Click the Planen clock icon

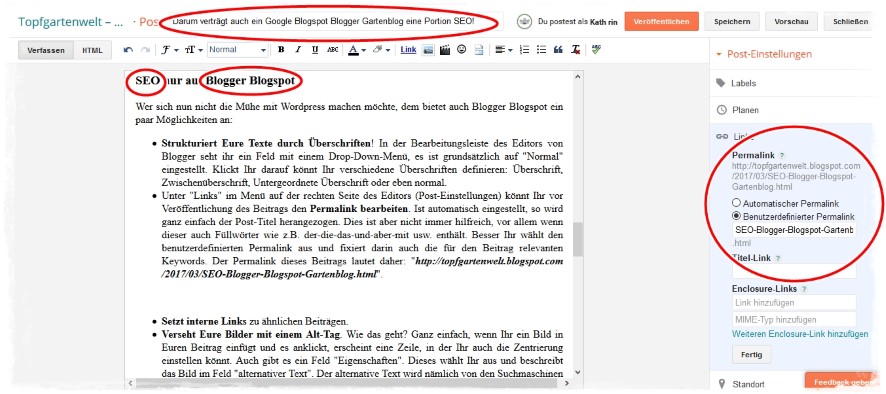[721, 110]
